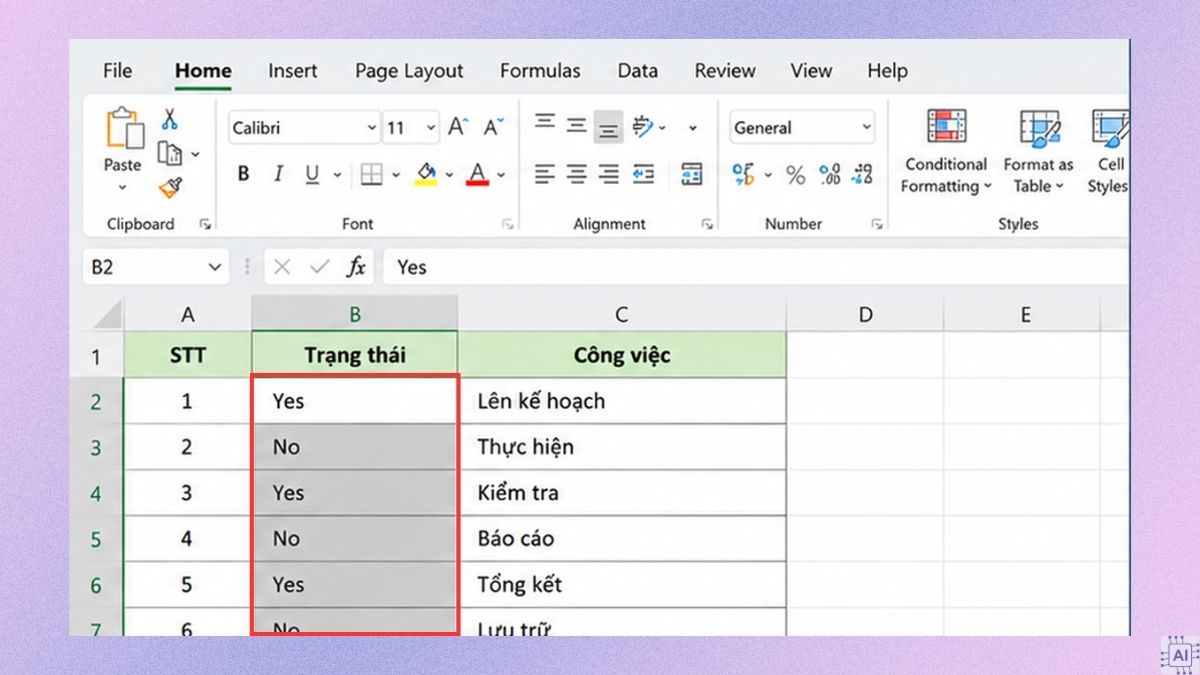1200x675 pixels.
Task: Click the highlighted Bottom Align icon
Action: (x=608, y=127)
